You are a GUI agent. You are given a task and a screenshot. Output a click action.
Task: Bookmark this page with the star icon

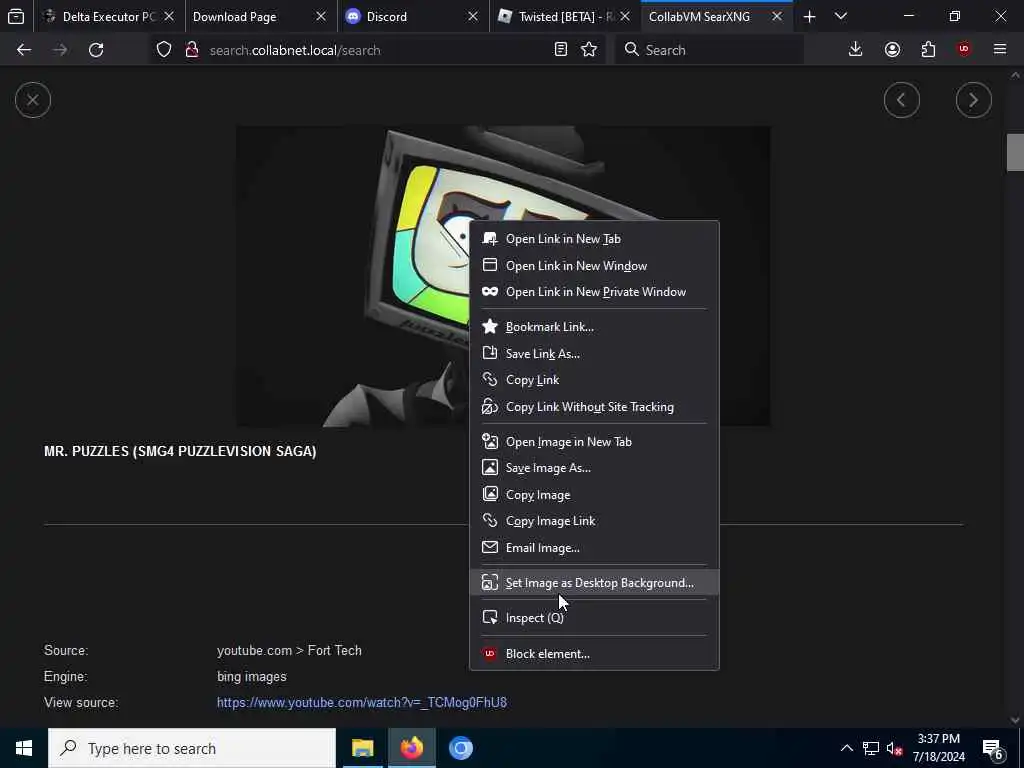point(589,50)
